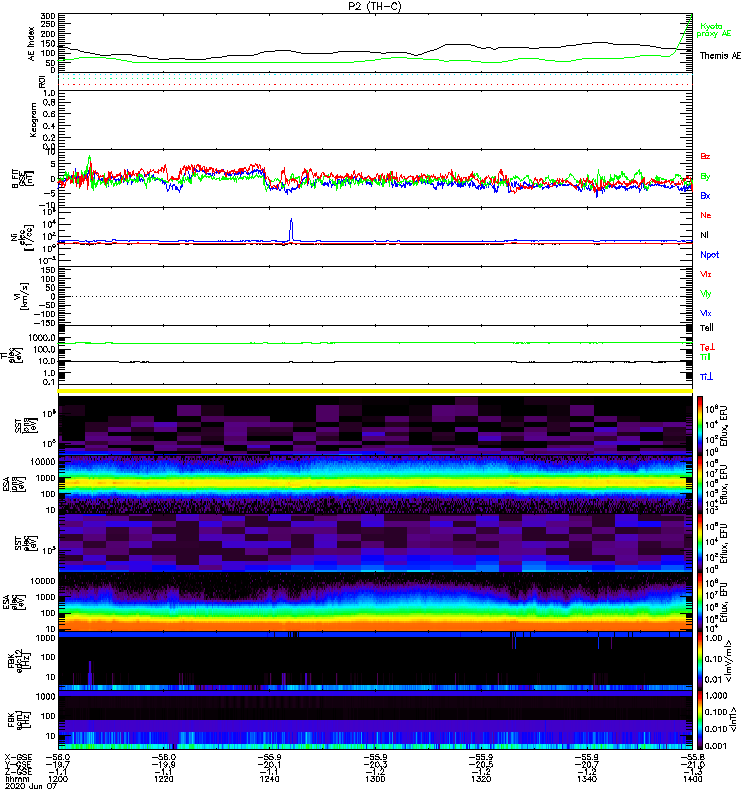
Task: Click the 1400 time tick label
Action: coord(692,779)
